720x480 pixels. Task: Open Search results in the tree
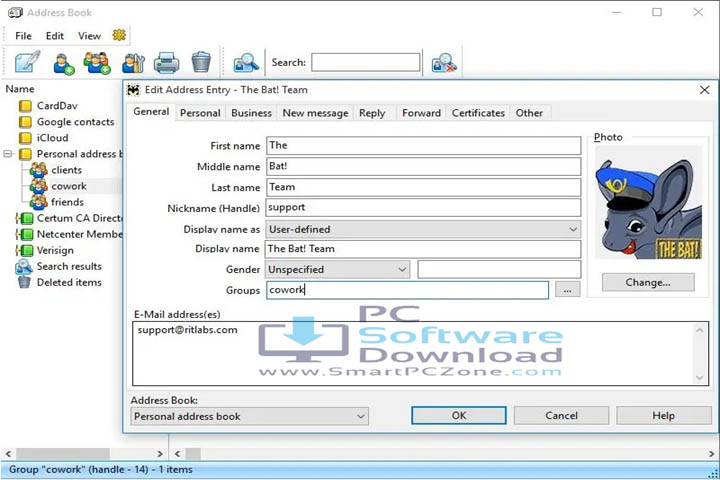[x=58, y=266]
